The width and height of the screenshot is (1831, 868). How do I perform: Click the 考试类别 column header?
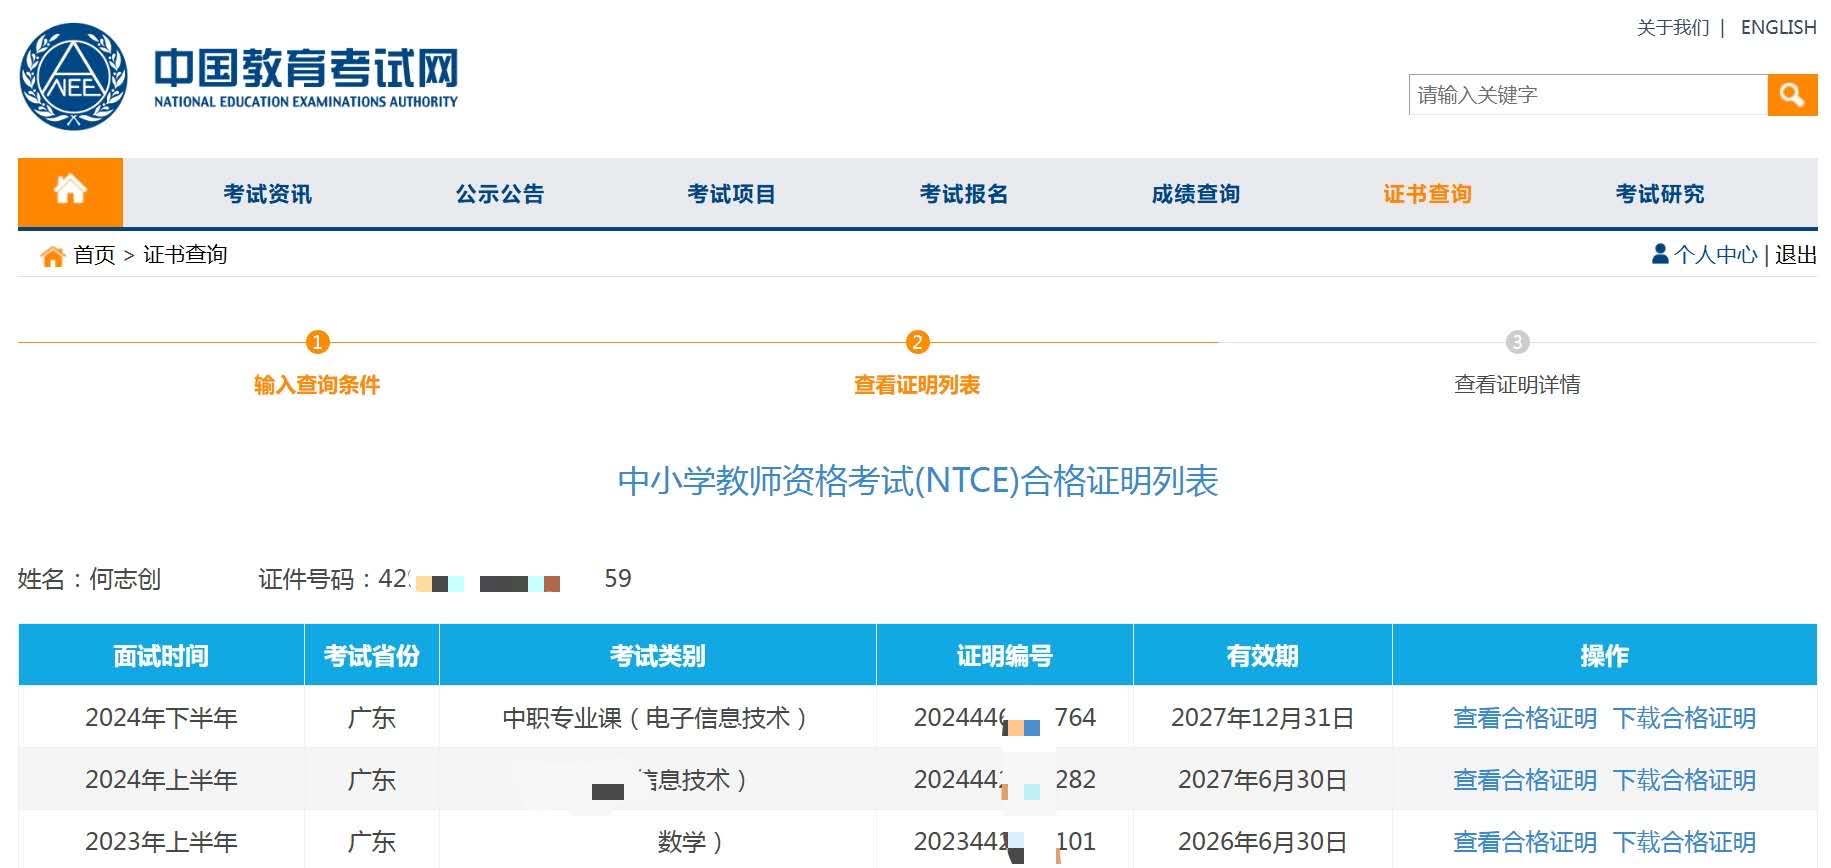(x=658, y=656)
